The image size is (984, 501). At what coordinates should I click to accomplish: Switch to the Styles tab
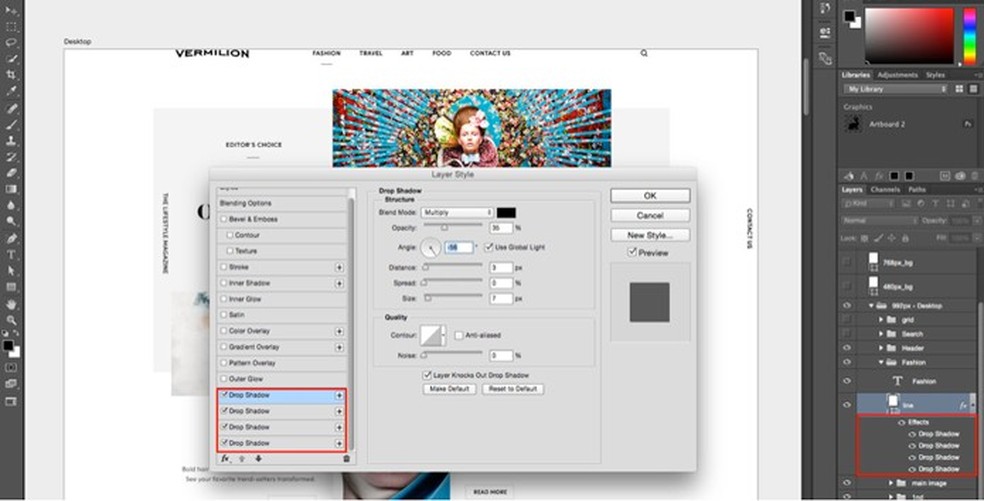[x=935, y=75]
